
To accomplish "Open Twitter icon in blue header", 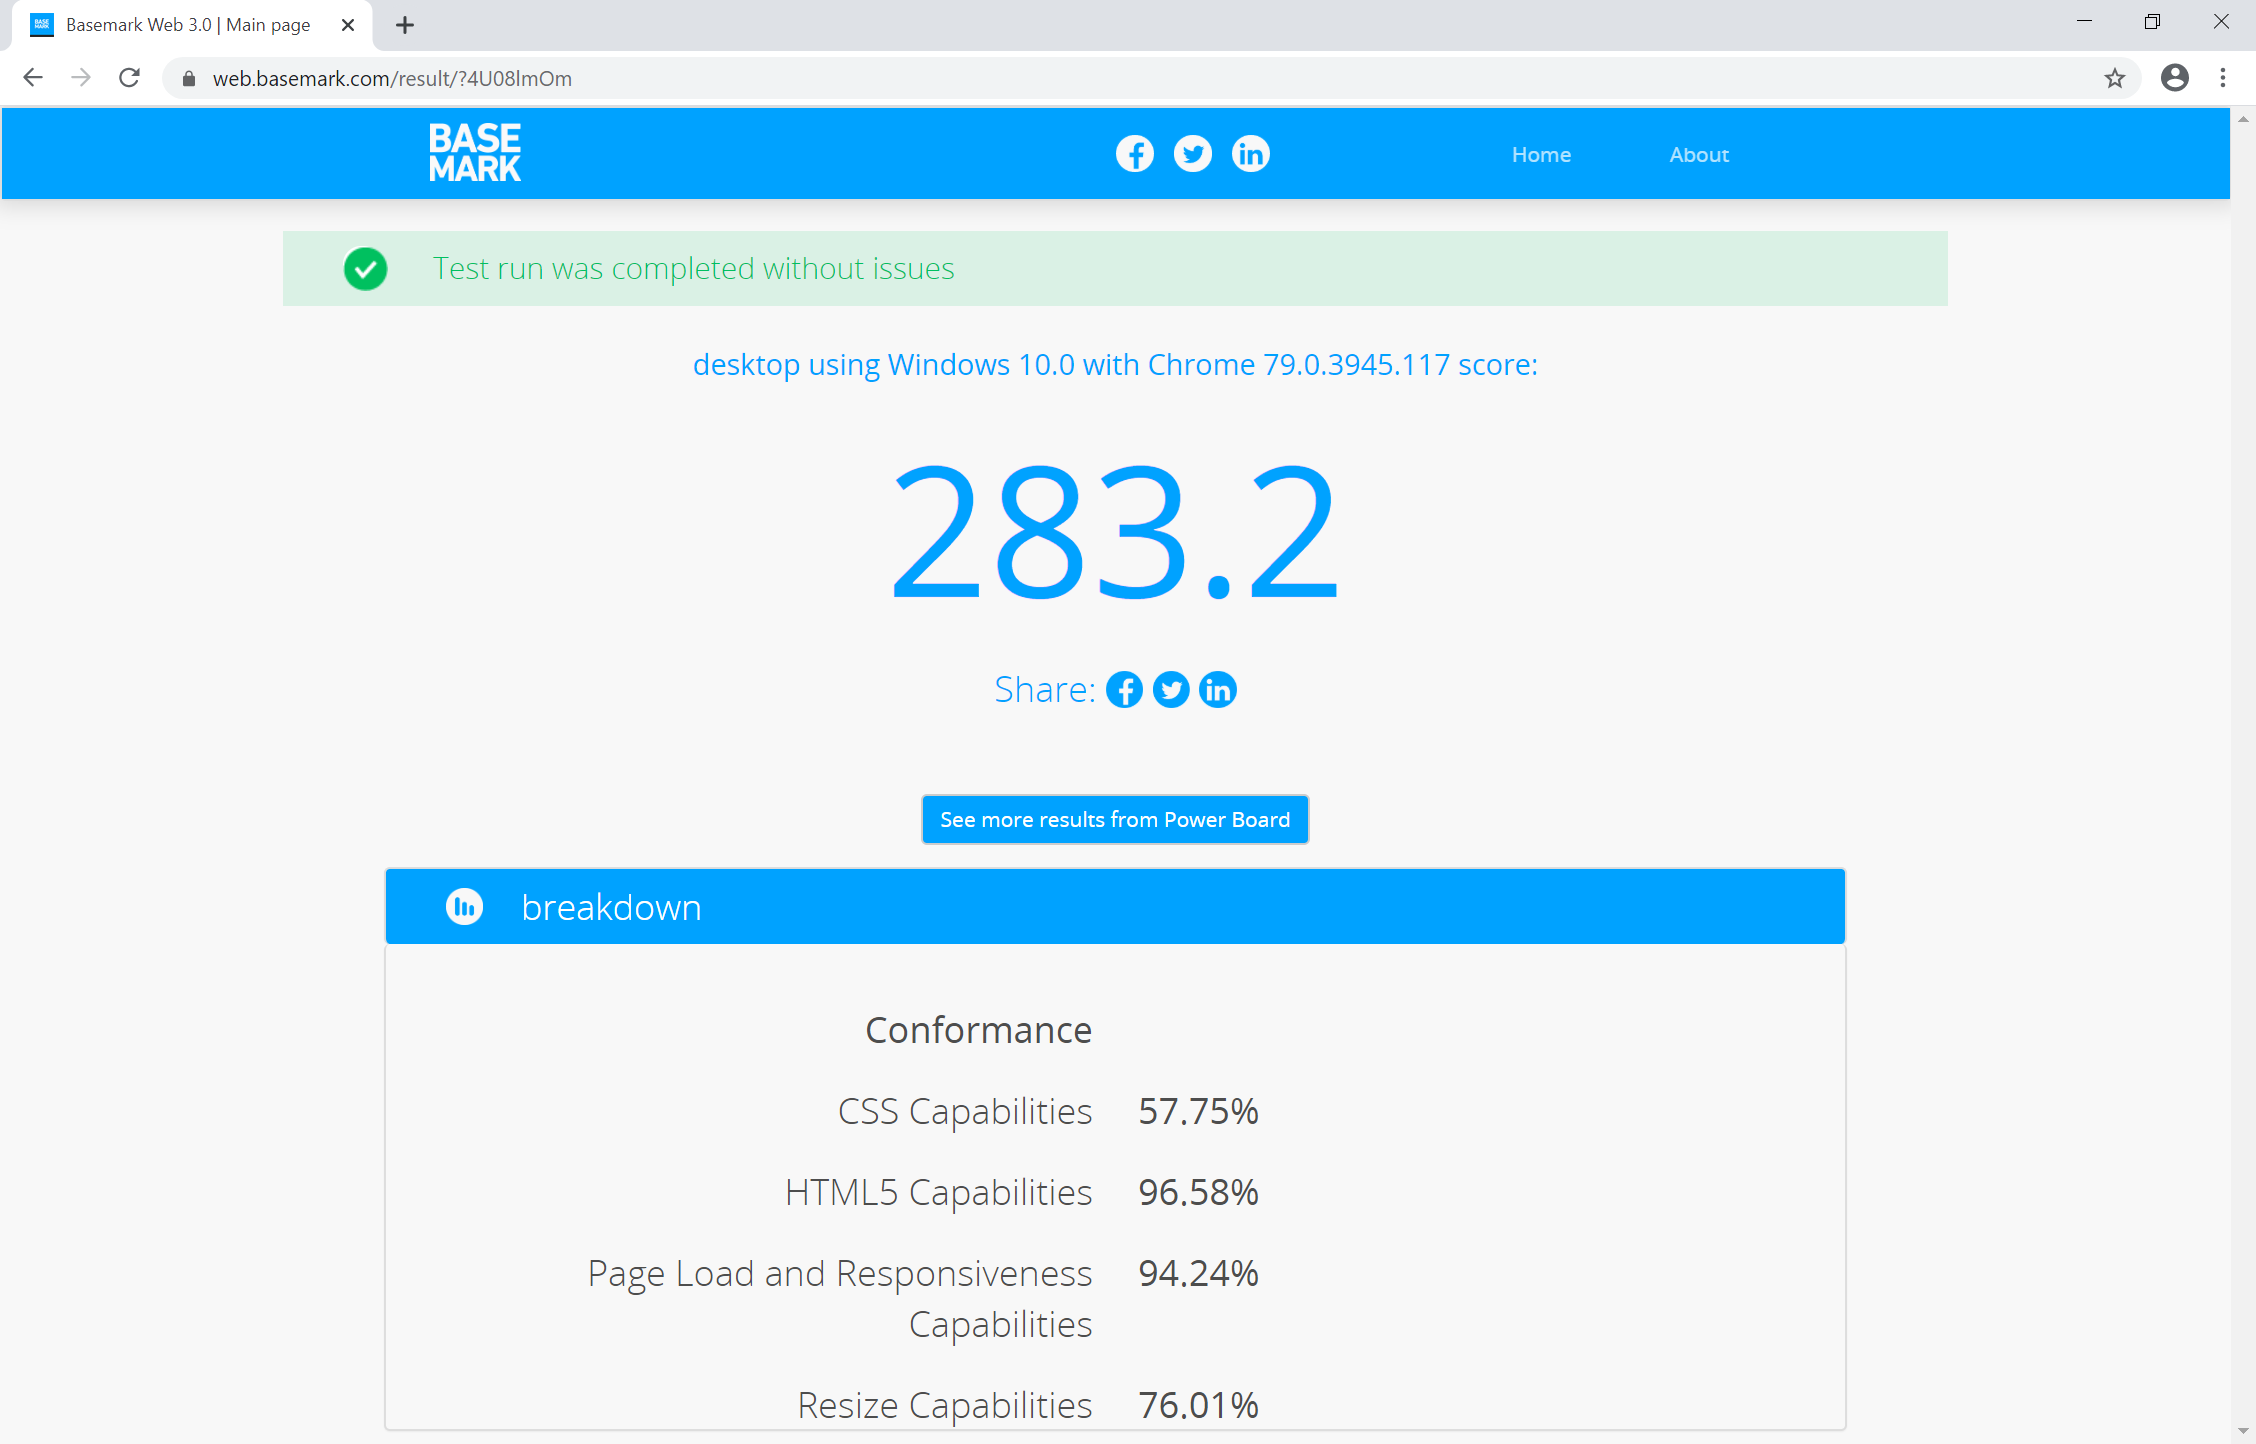I will tap(1192, 154).
